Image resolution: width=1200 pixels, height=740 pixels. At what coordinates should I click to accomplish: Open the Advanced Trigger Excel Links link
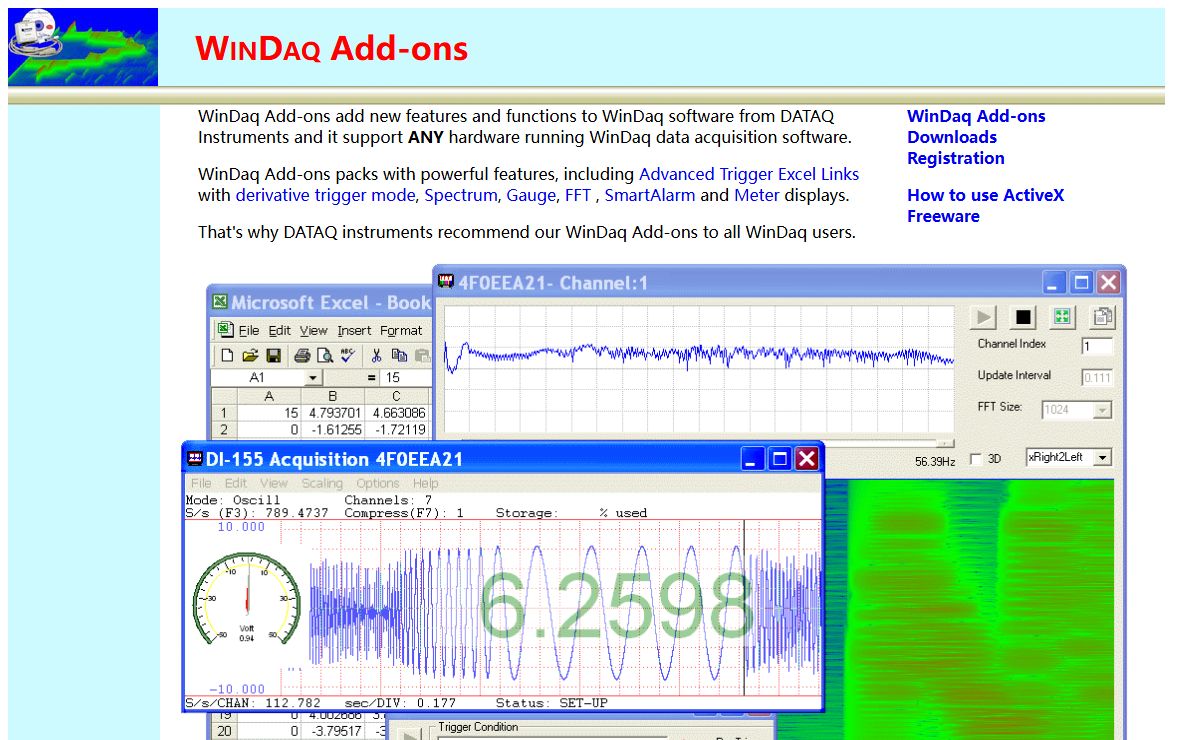[749, 174]
